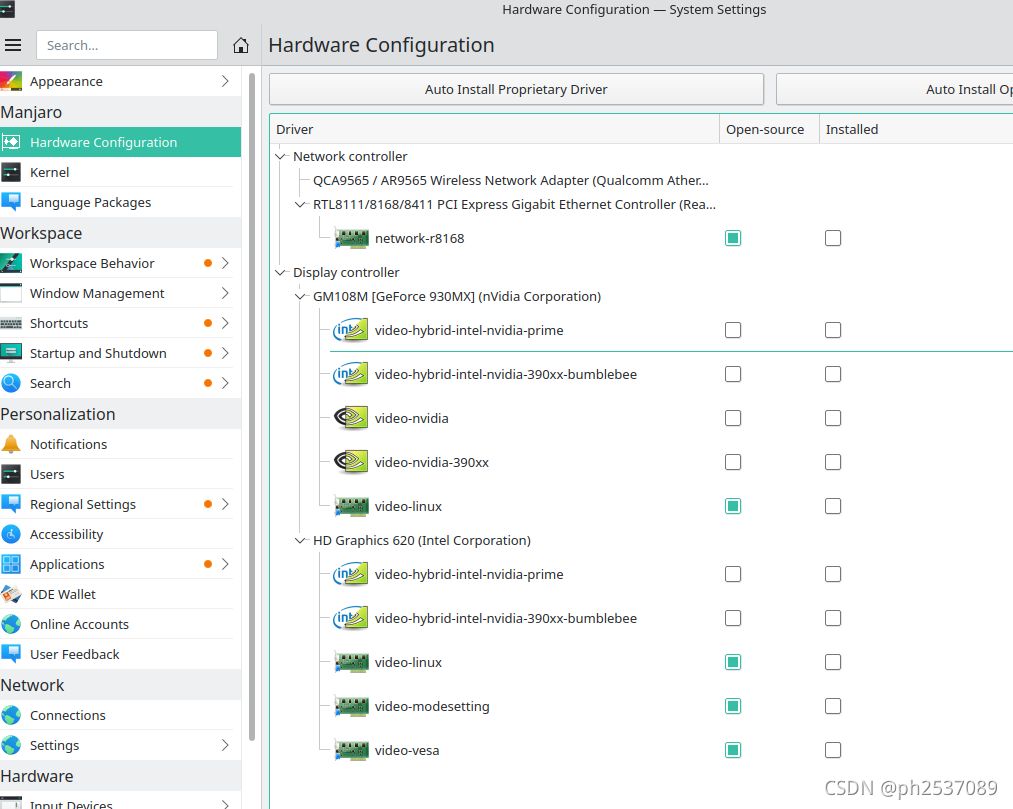Select HD Graphics video-hybrid-intel-nvidia-390xx-bumblebee row

point(506,618)
